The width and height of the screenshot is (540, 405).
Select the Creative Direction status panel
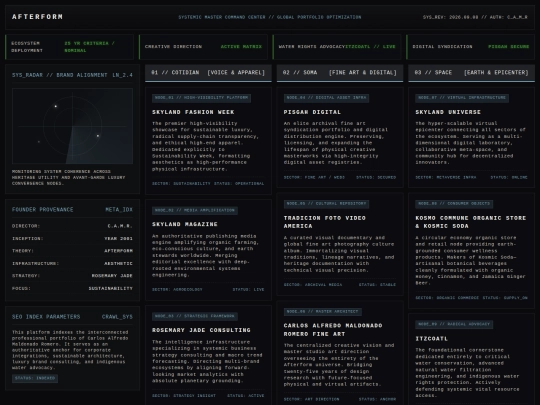click(203, 47)
